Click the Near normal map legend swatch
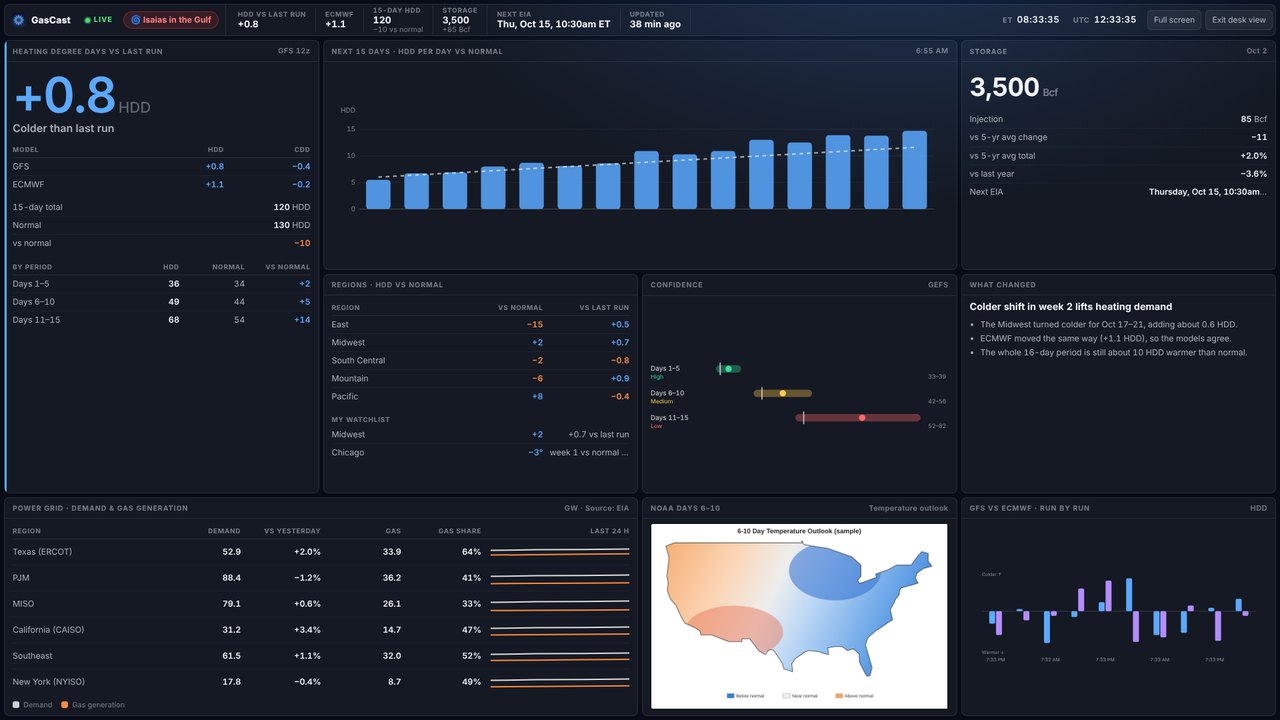Viewport: 1280px width, 720px height. (786, 695)
